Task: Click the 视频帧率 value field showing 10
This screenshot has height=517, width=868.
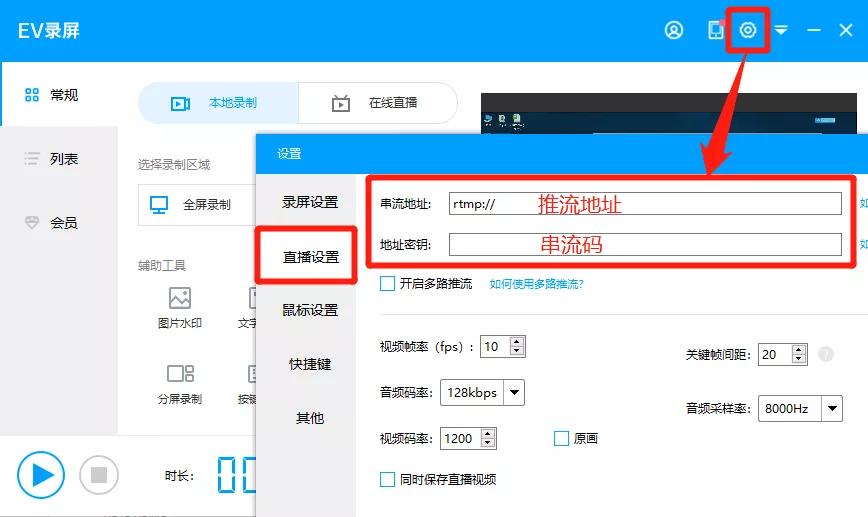Action: 495,347
